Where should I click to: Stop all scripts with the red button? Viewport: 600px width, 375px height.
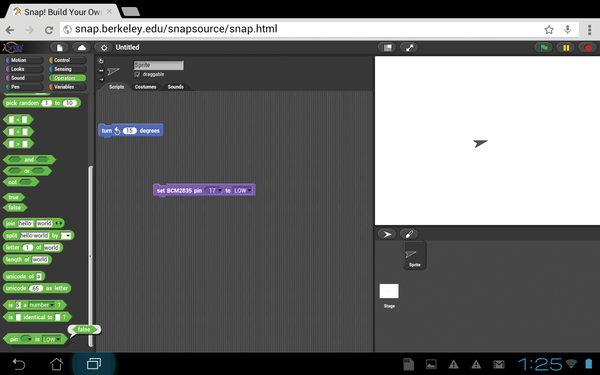pyautogui.click(x=588, y=47)
